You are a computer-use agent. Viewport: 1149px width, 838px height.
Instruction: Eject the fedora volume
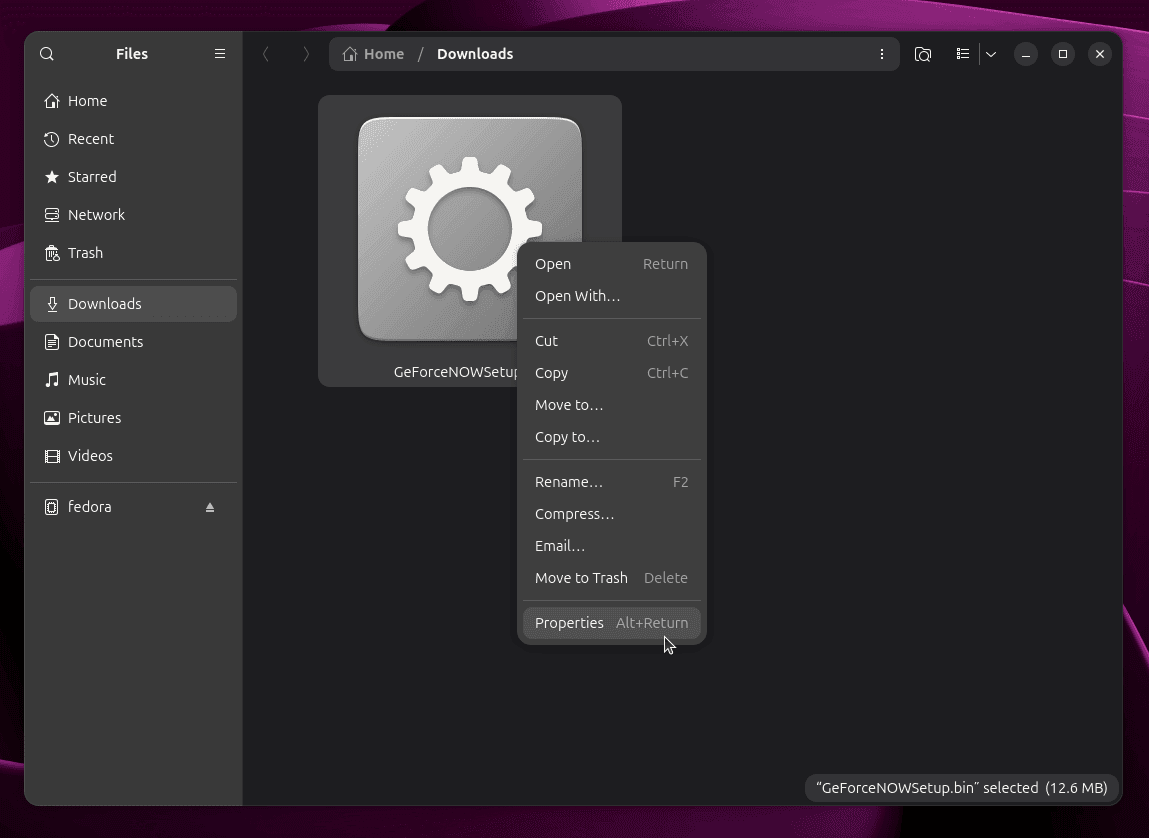pos(210,507)
